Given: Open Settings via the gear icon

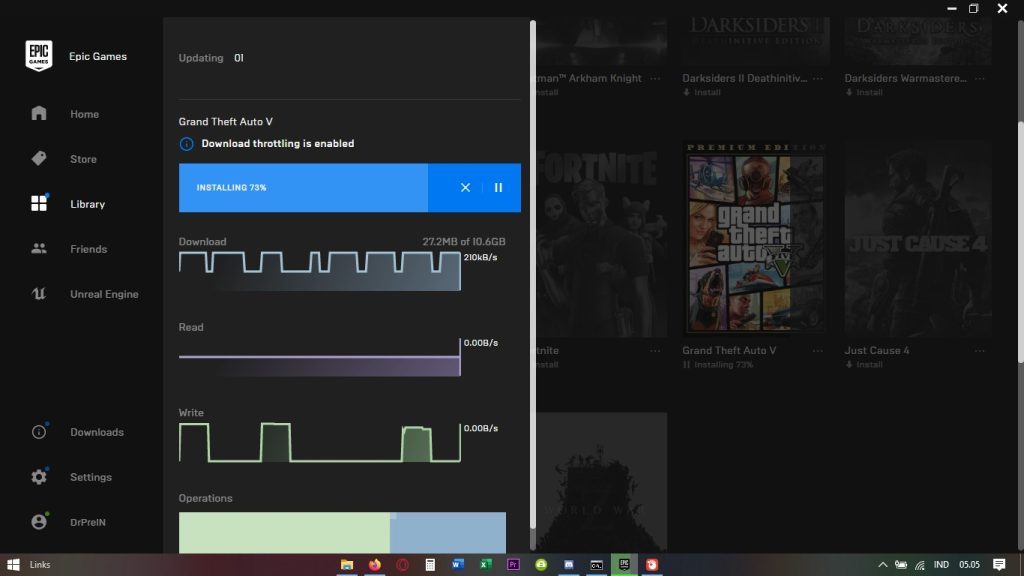Looking at the screenshot, I should coord(39,477).
